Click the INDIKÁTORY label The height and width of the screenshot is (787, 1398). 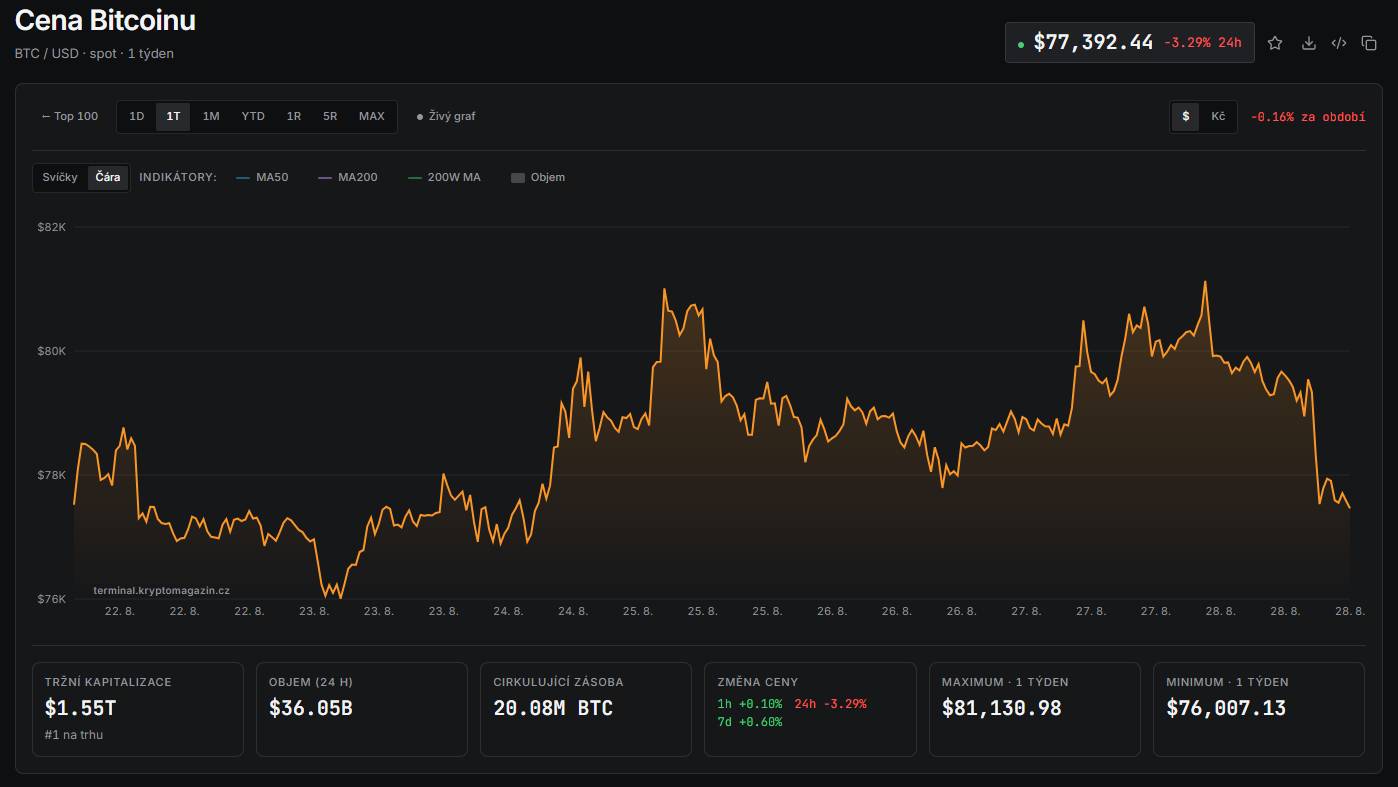click(178, 177)
